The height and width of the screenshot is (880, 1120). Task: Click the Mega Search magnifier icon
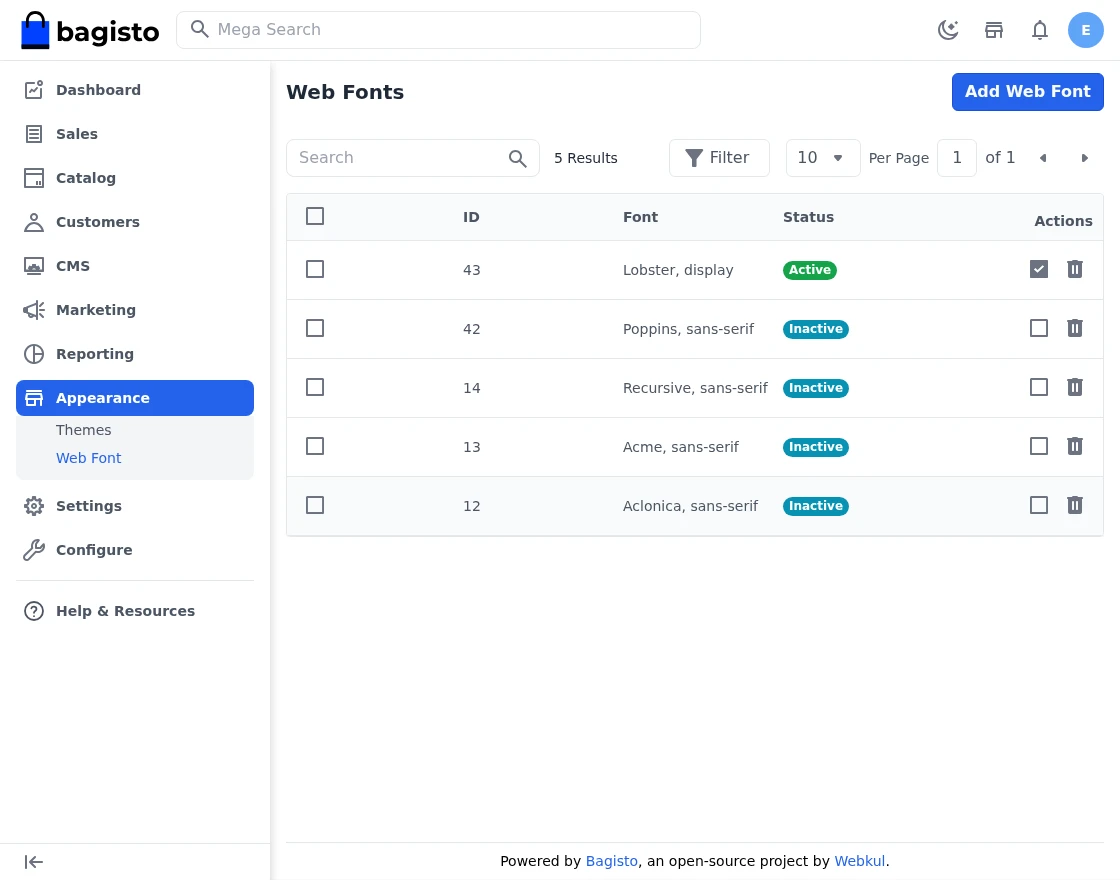click(x=199, y=29)
